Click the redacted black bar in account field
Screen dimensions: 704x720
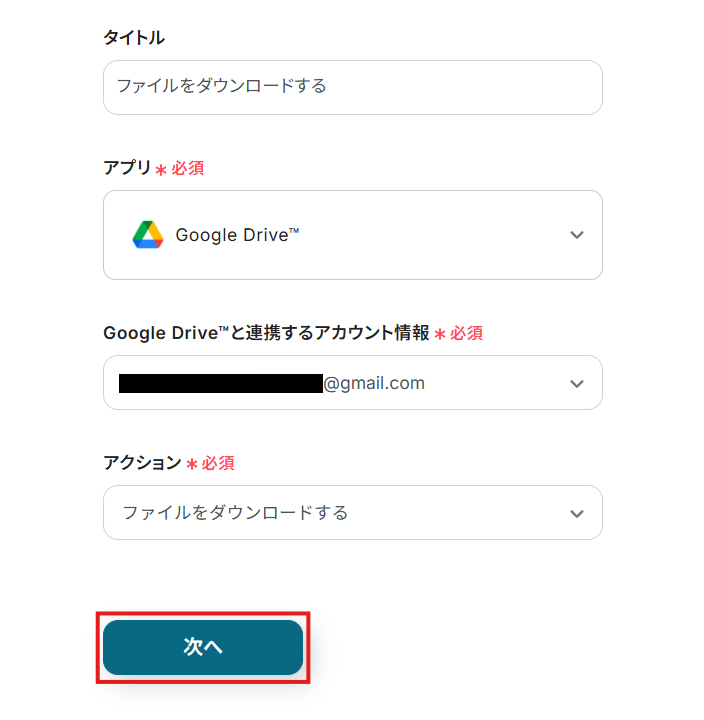(220, 383)
